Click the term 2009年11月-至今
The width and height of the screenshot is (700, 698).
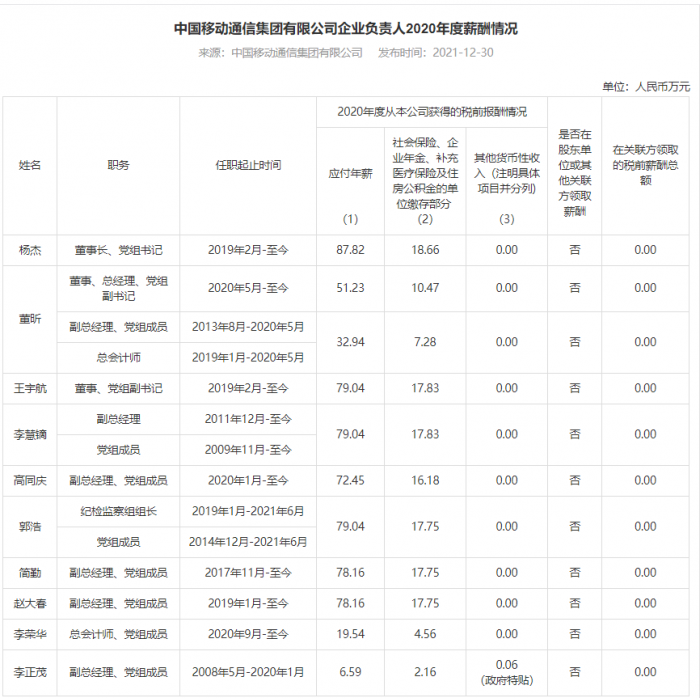pyautogui.click(x=248, y=450)
